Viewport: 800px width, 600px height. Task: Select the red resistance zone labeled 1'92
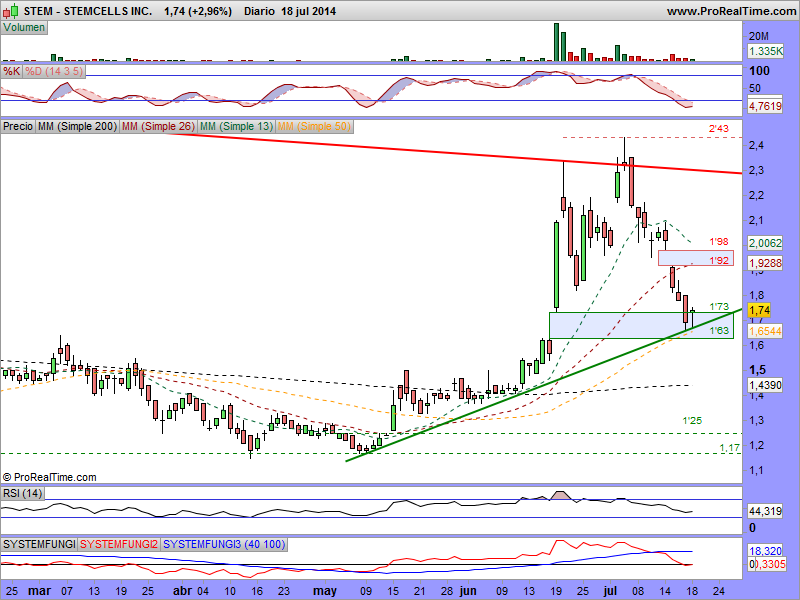pyautogui.click(x=696, y=258)
